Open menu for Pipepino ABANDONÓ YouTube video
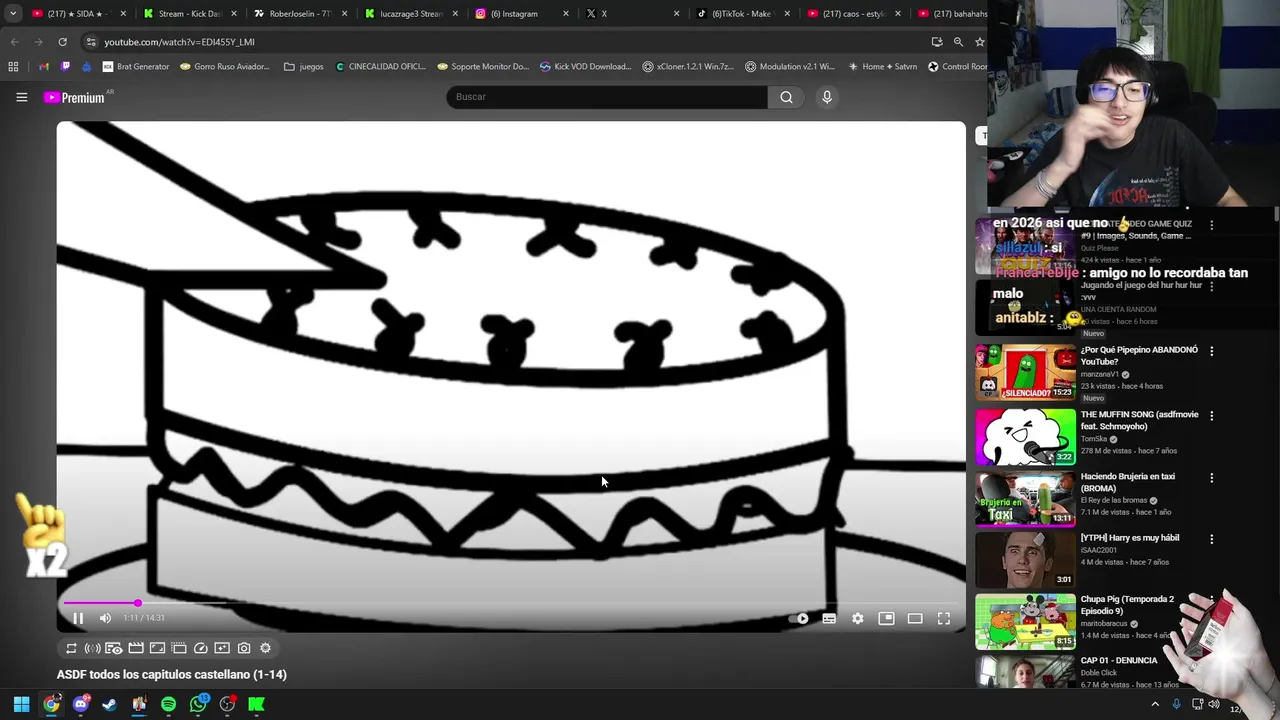Viewport: 1280px width, 720px height. tap(1211, 351)
